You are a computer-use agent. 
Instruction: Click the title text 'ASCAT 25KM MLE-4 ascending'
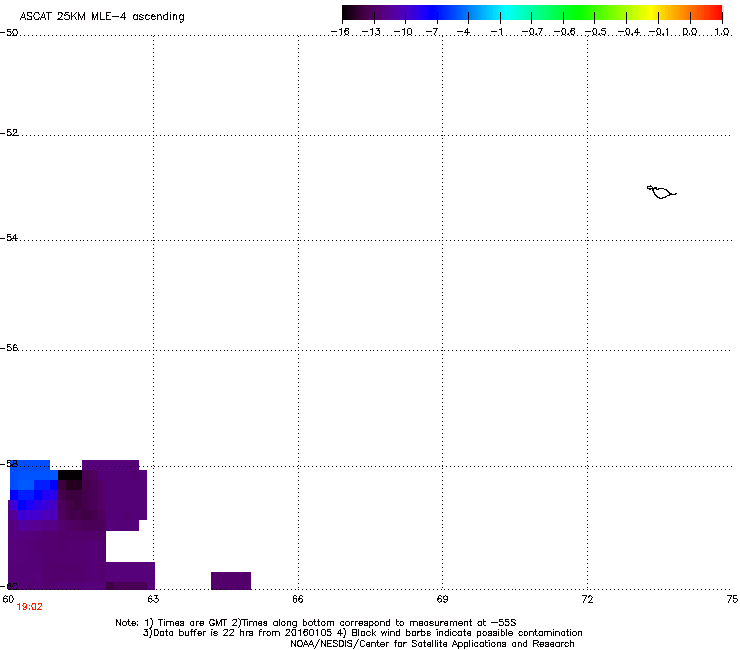coord(102,17)
